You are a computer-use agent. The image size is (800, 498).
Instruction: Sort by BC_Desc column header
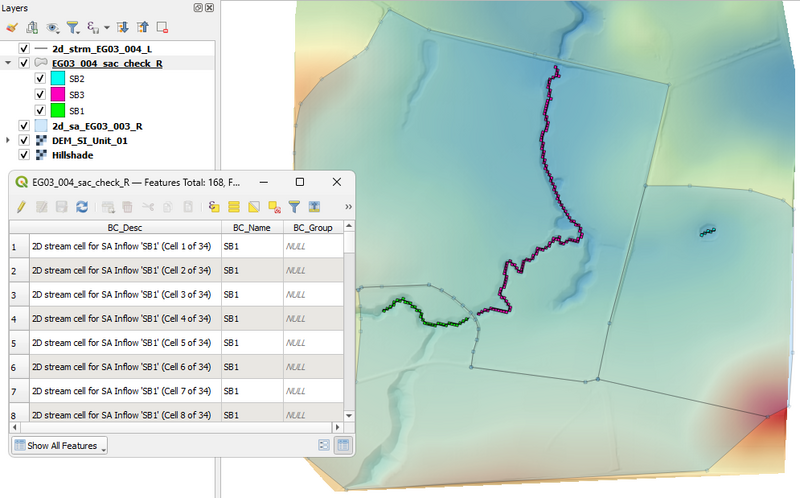(x=124, y=228)
